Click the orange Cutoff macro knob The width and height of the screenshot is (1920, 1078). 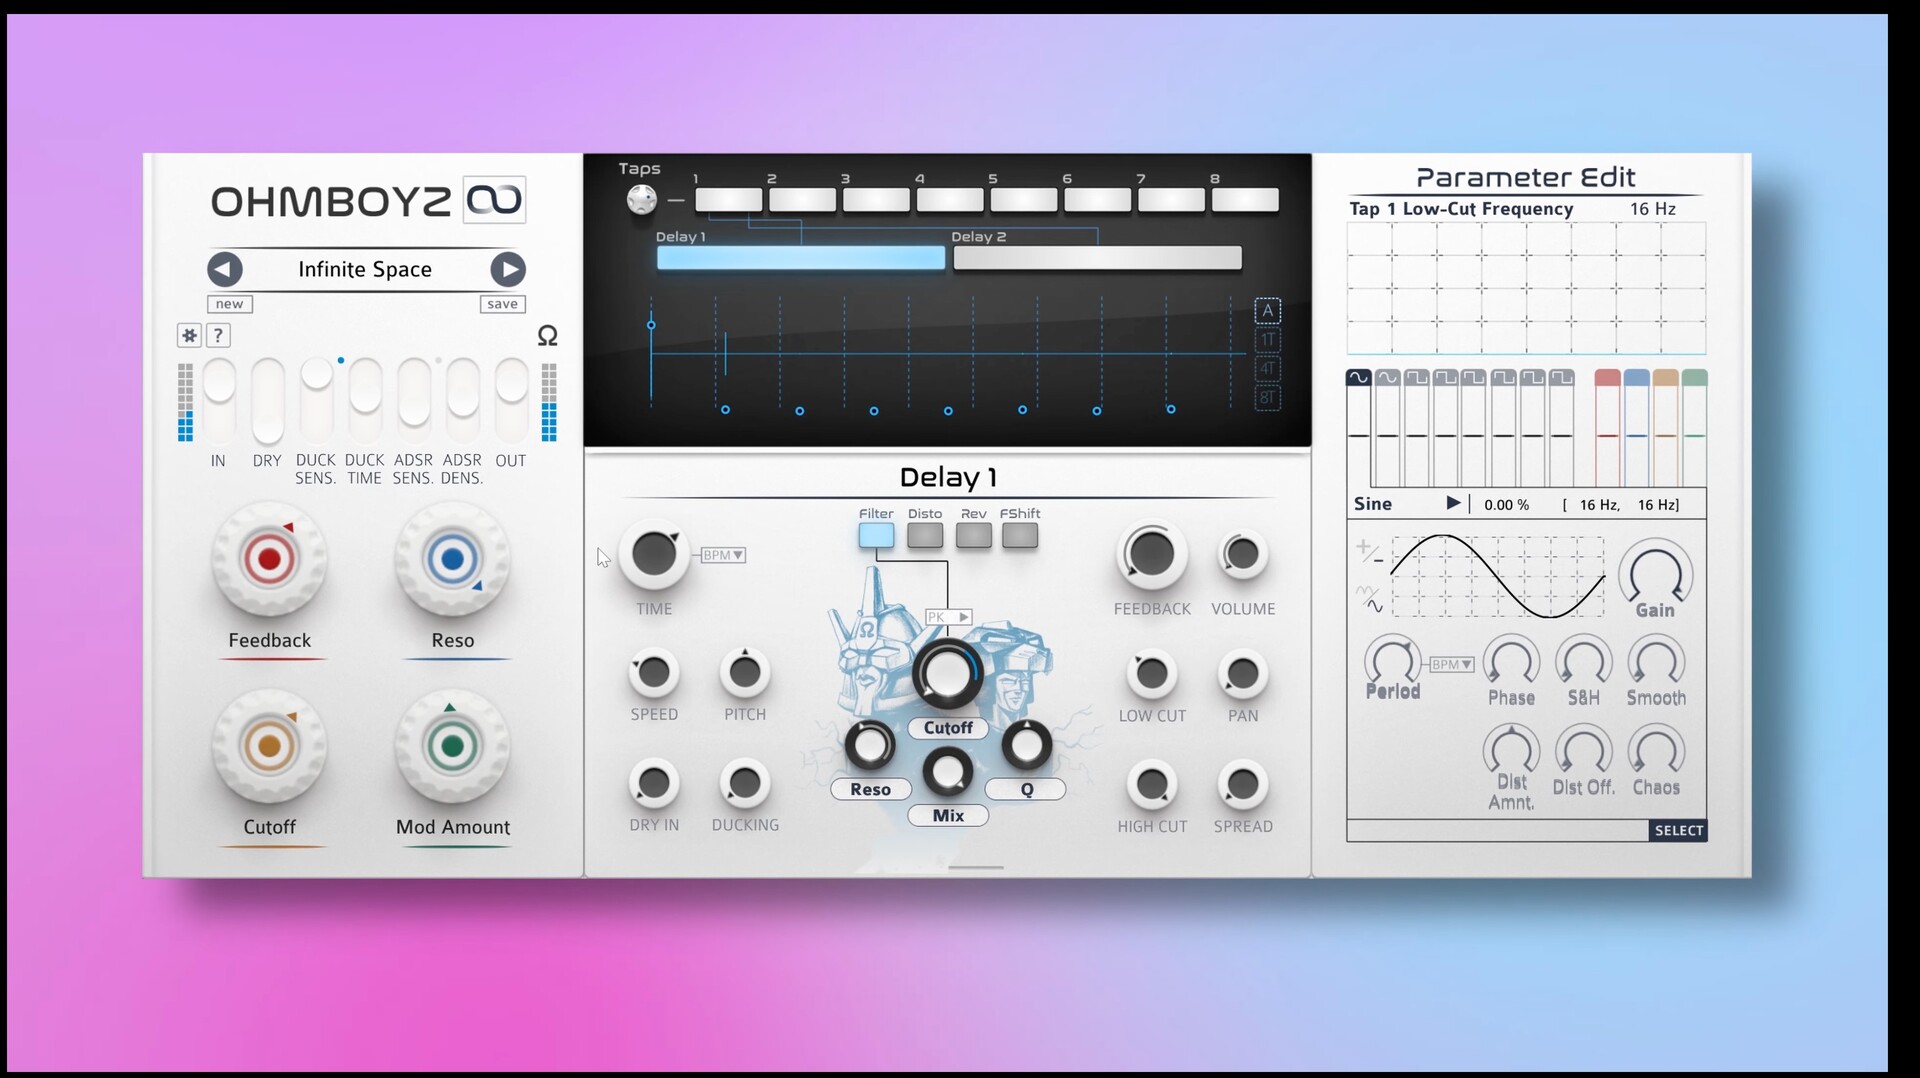[x=269, y=746]
